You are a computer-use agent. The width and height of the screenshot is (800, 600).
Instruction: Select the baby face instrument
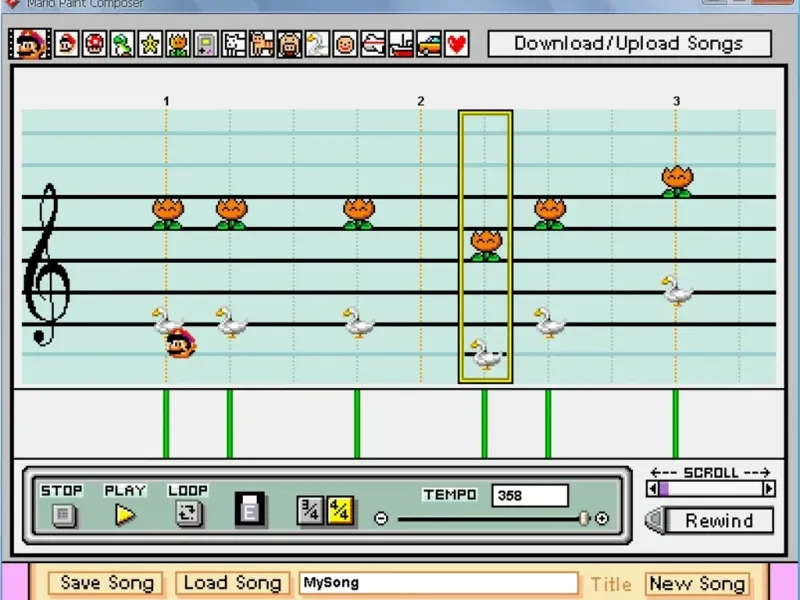(345, 44)
